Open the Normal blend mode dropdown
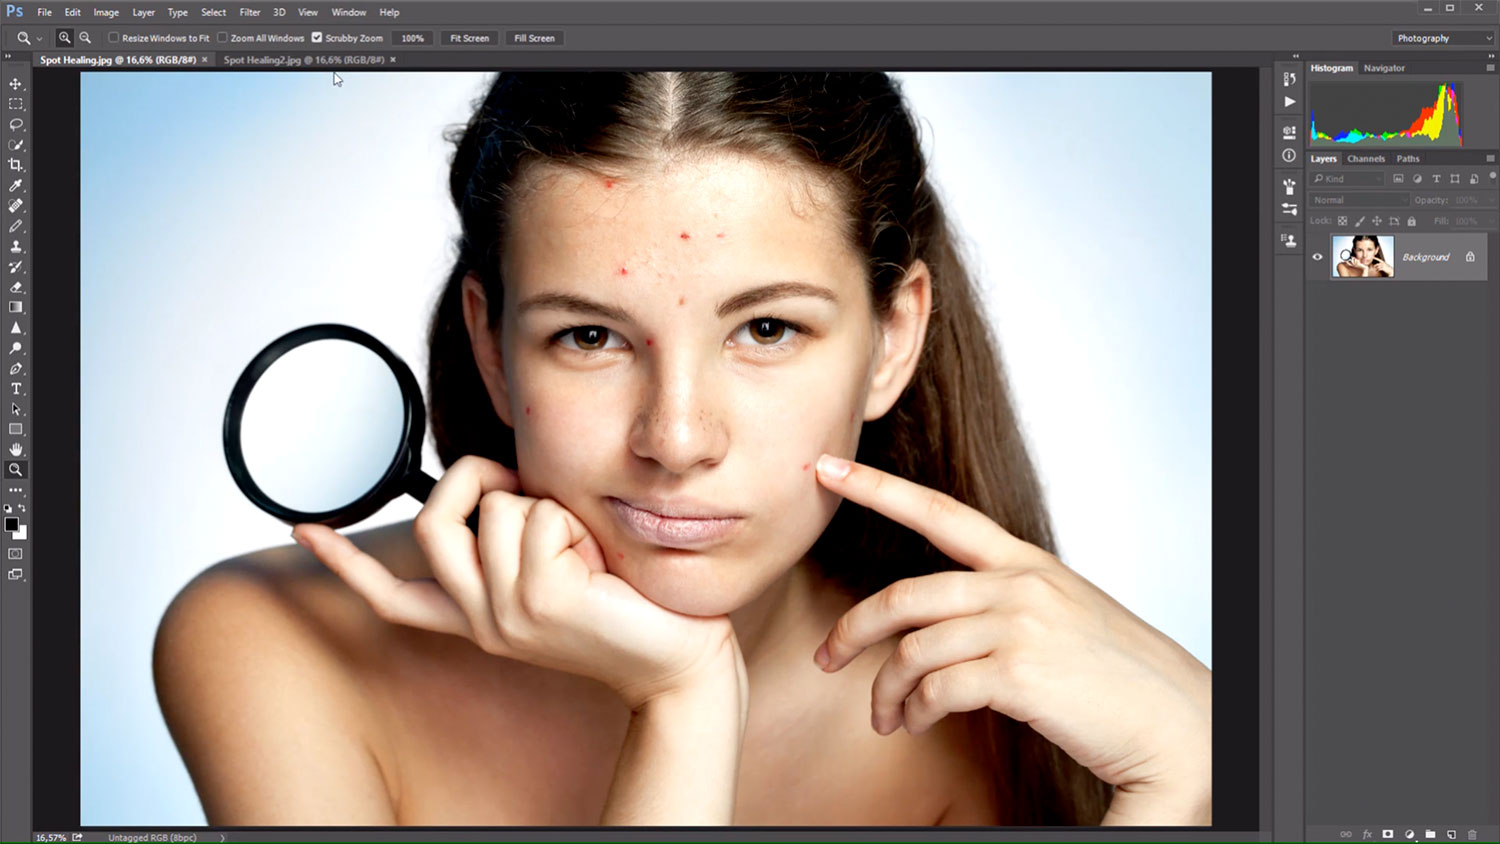This screenshot has height=844, width=1500. tap(1358, 200)
